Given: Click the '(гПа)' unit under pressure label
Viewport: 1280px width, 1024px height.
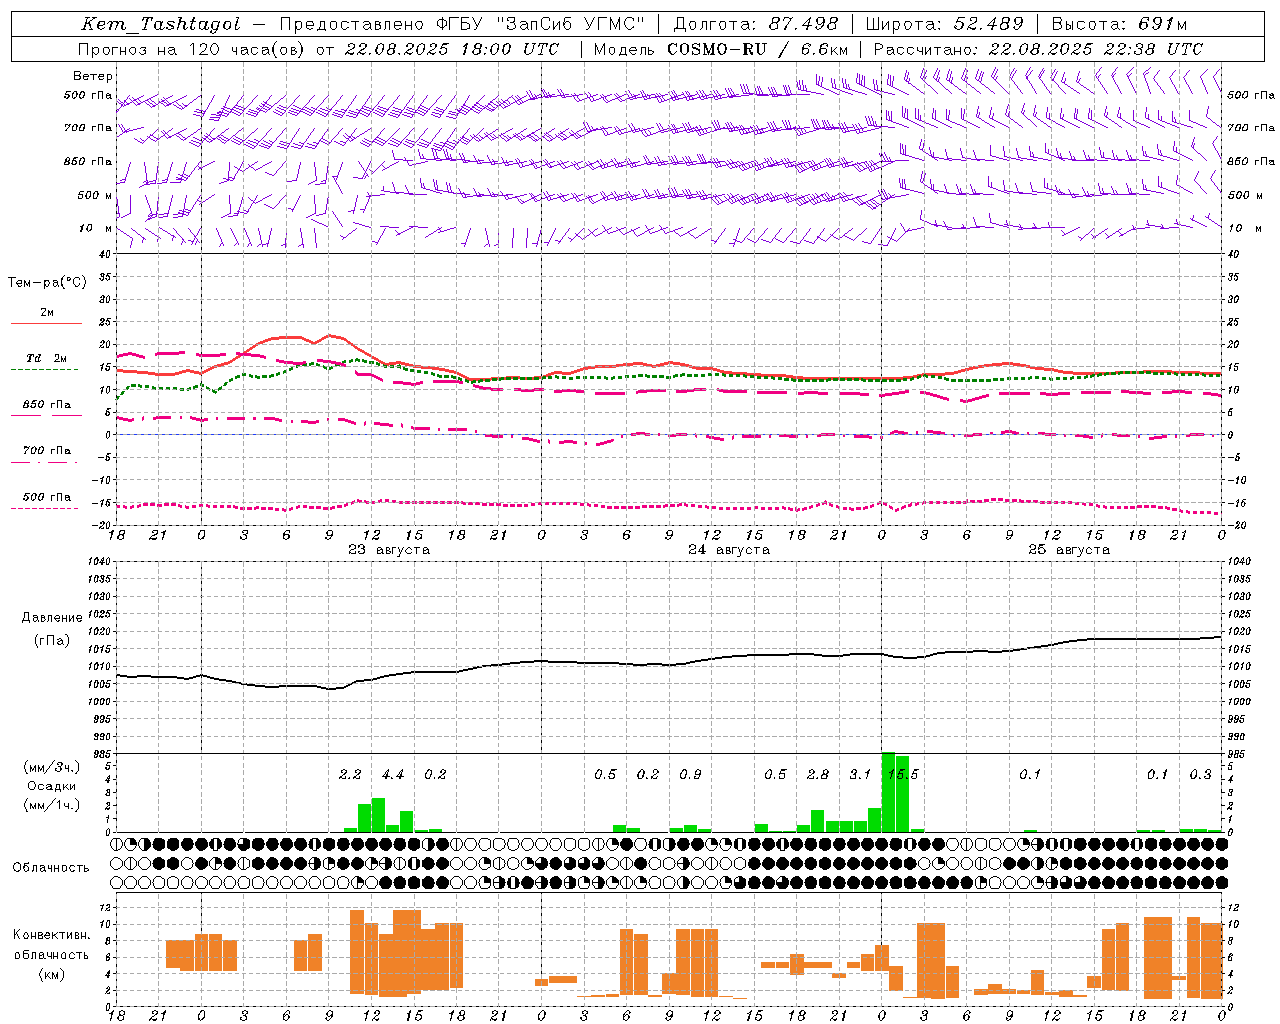Looking at the screenshot, I should [x=52, y=641].
